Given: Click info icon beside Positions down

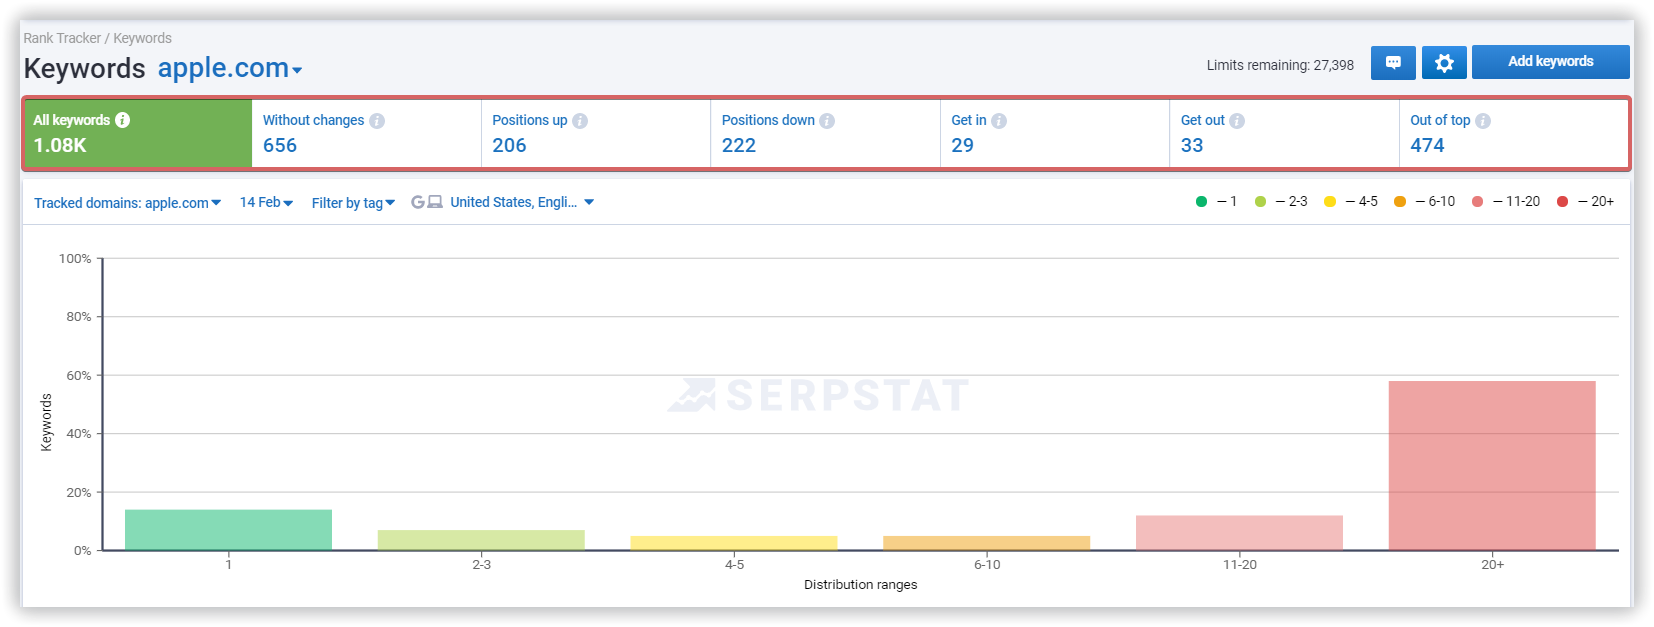Looking at the screenshot, I should [x=827, y=121].
